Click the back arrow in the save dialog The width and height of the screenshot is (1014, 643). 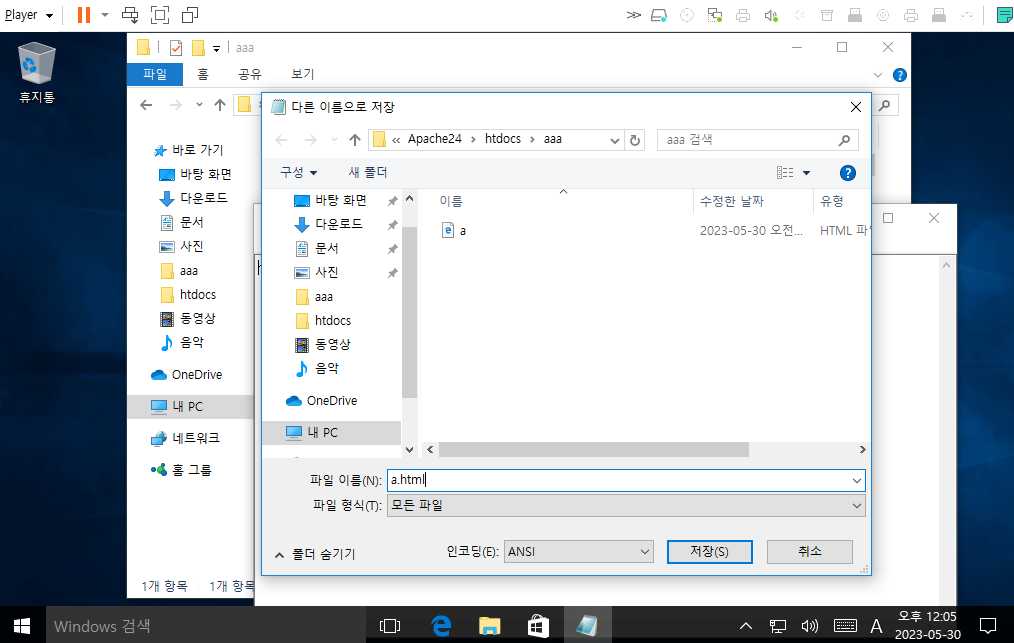pyautogui.click(x=281, y=140)
